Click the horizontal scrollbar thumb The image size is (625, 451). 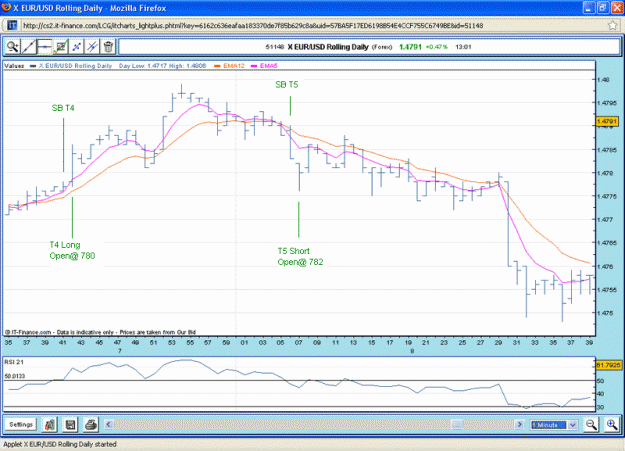click(457, 425)
